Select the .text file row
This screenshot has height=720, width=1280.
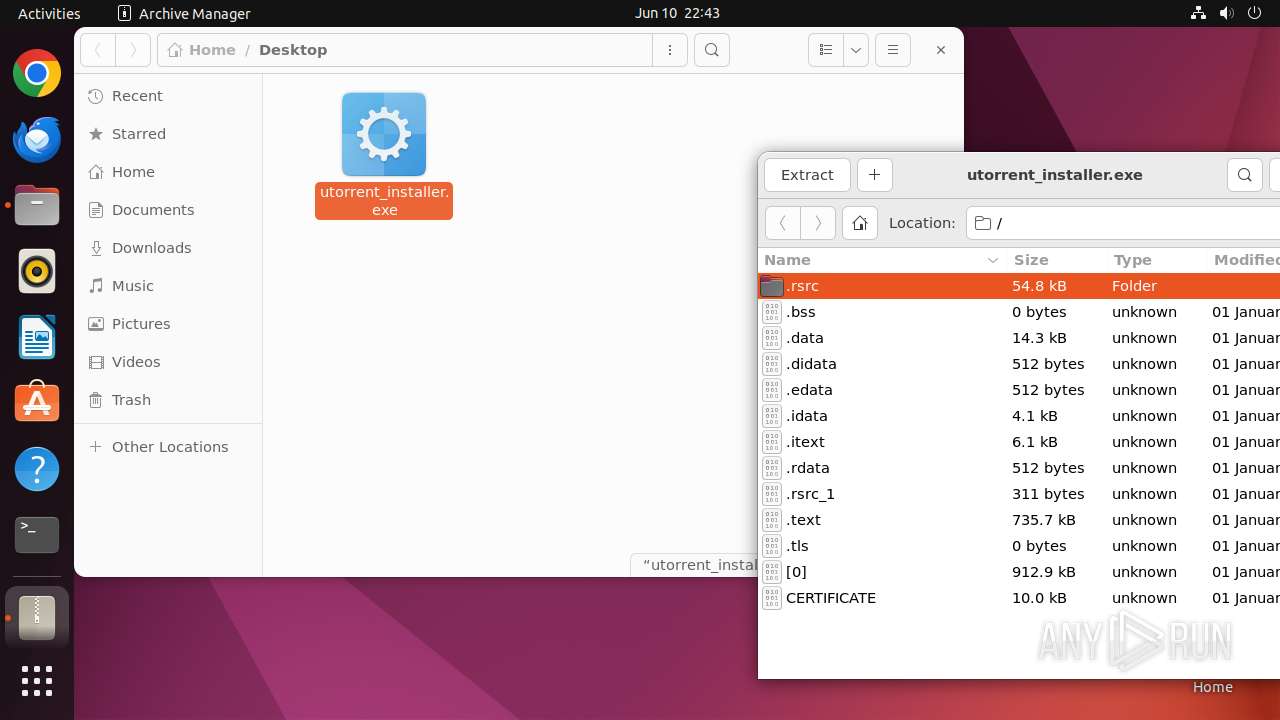1019,520
